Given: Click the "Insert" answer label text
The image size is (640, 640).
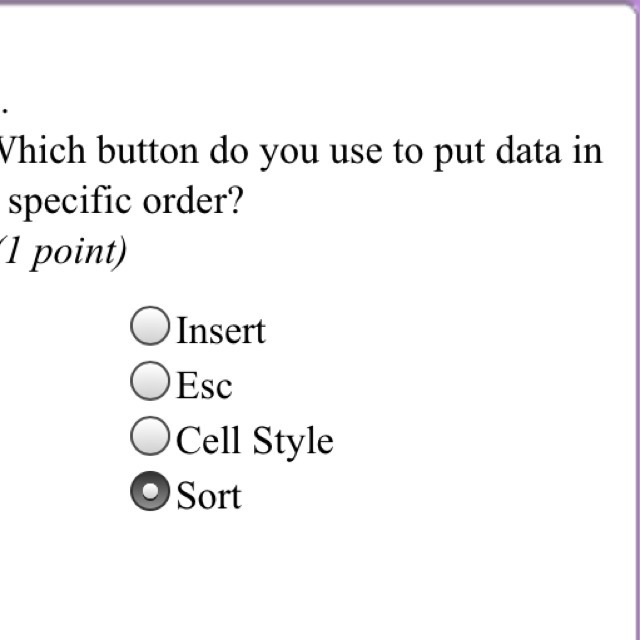Looking at the screenshot, I should (x=221, y=330).
